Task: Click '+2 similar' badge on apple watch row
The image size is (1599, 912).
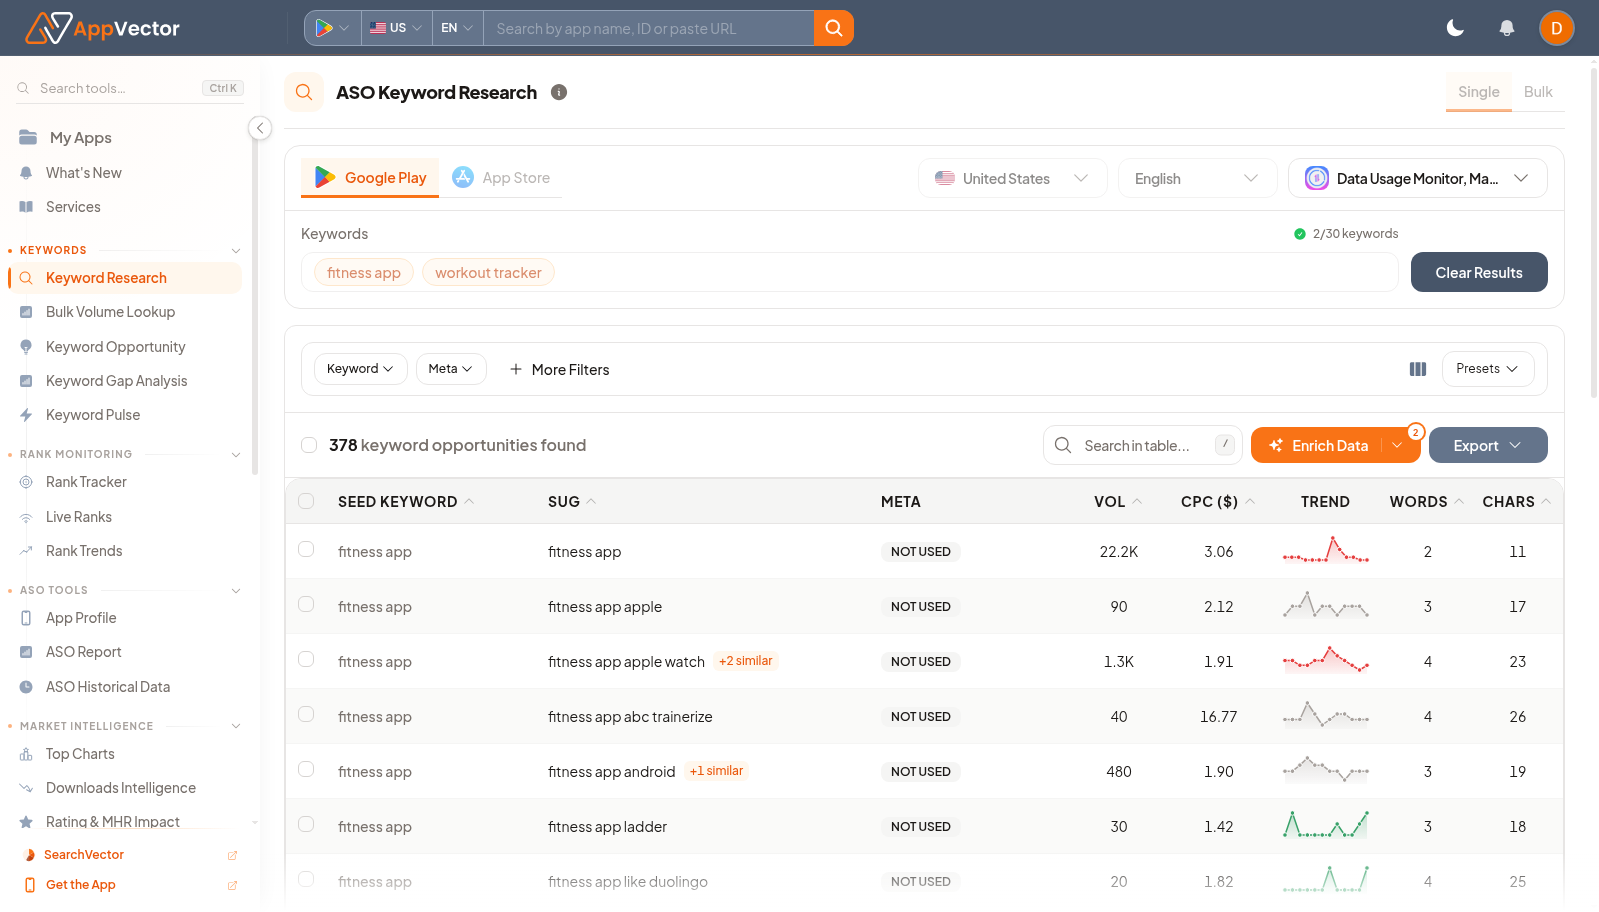Action: pyautogui.click(x=746, y=661)
